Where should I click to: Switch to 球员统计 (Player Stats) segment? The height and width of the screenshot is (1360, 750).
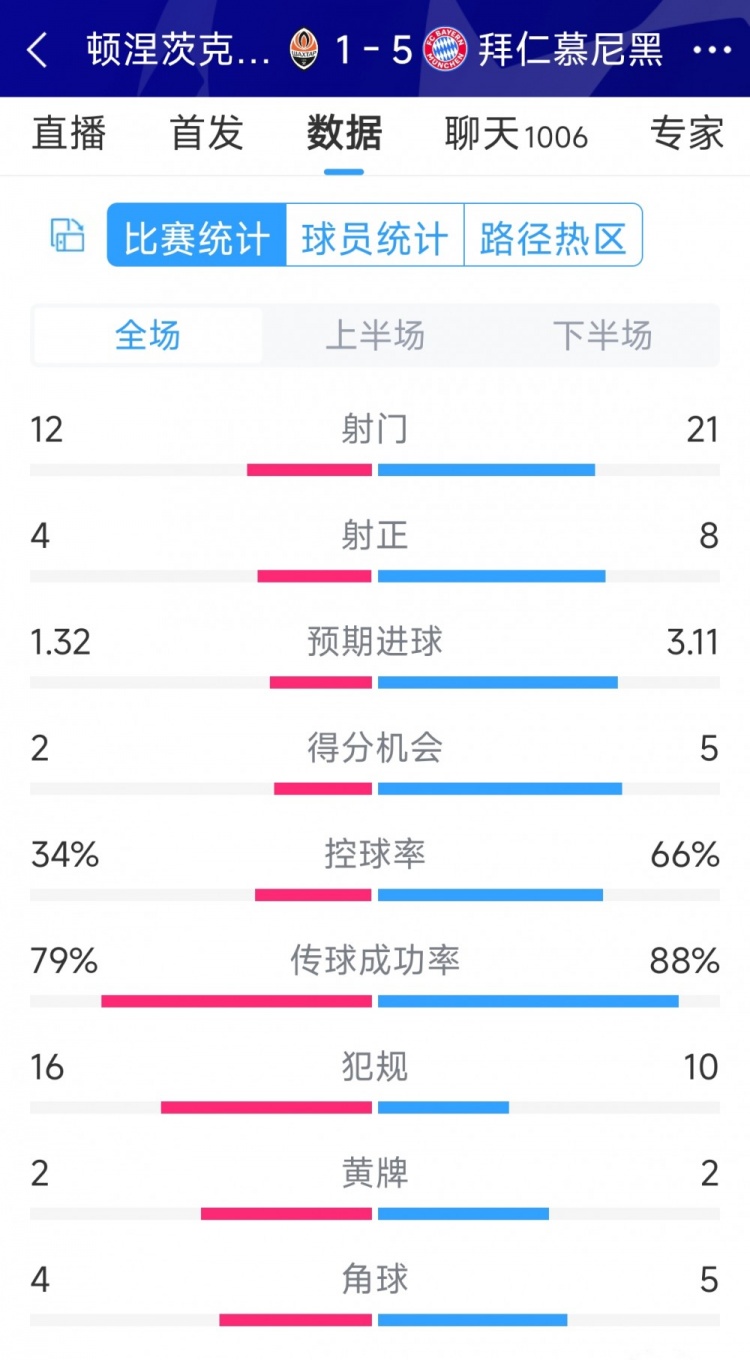tap(375, 234)
